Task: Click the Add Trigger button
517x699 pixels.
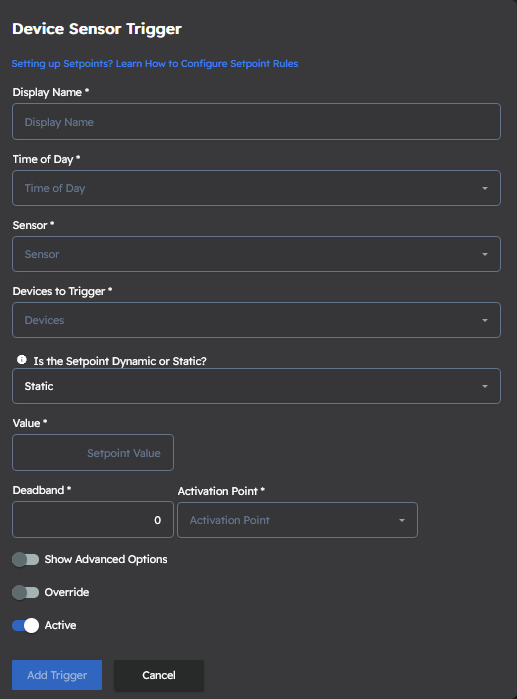Action: 57,675
